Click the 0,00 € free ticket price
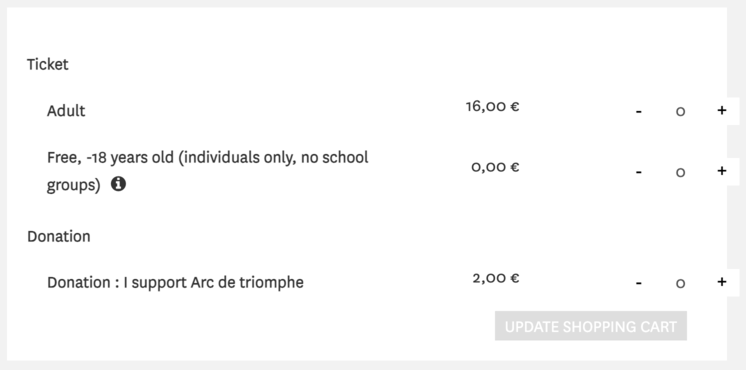Viewport: 746px width, 370px height. [x=495, y=167]
